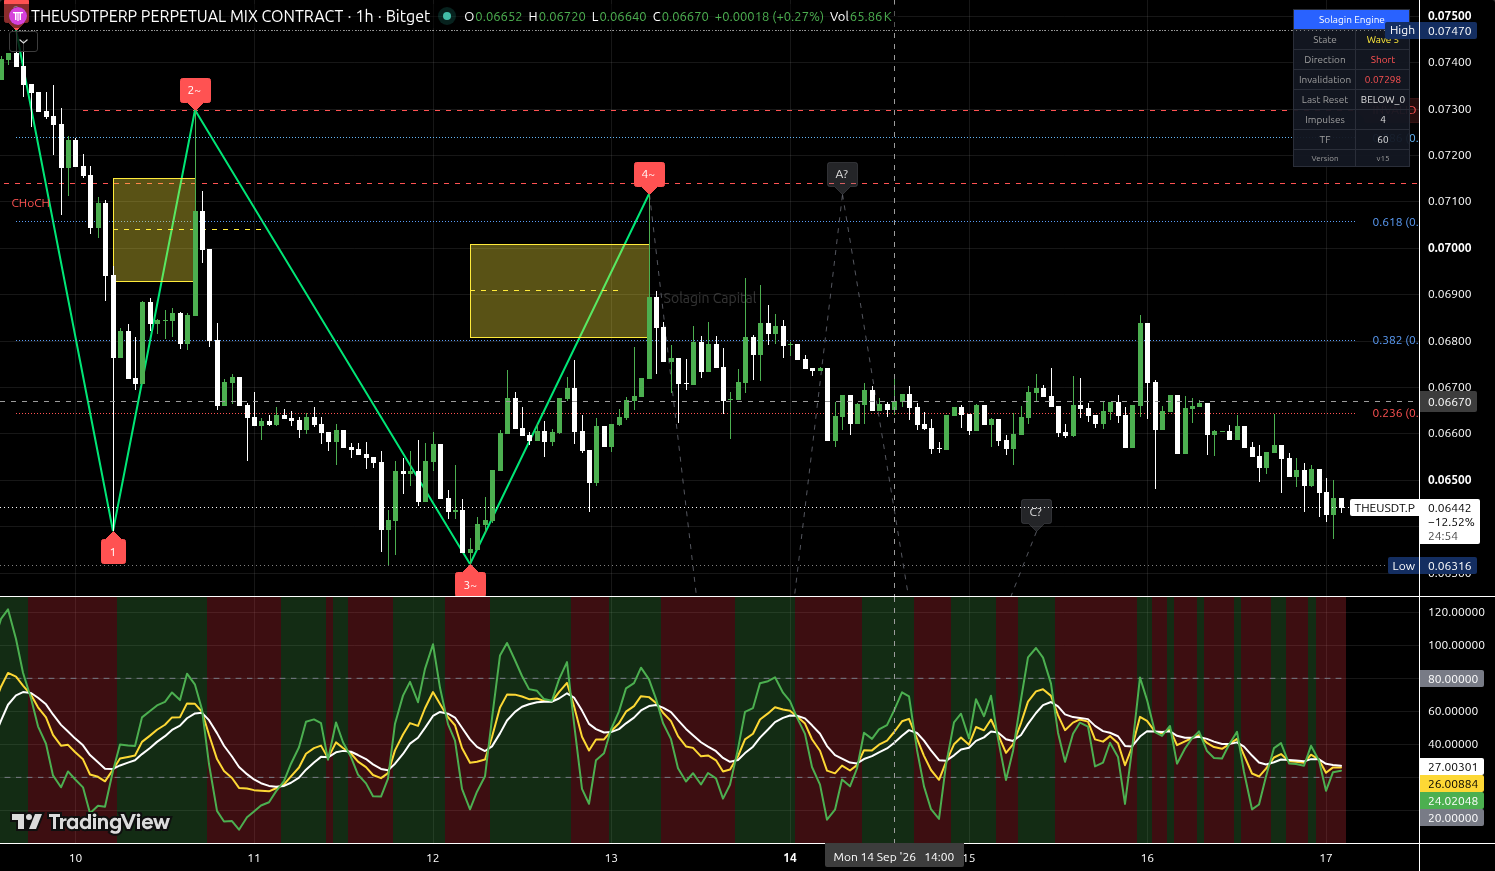This screenshot has width=1495, height=871.
Task: Collapse the legend using the chevron button
Action: point(23,41)
